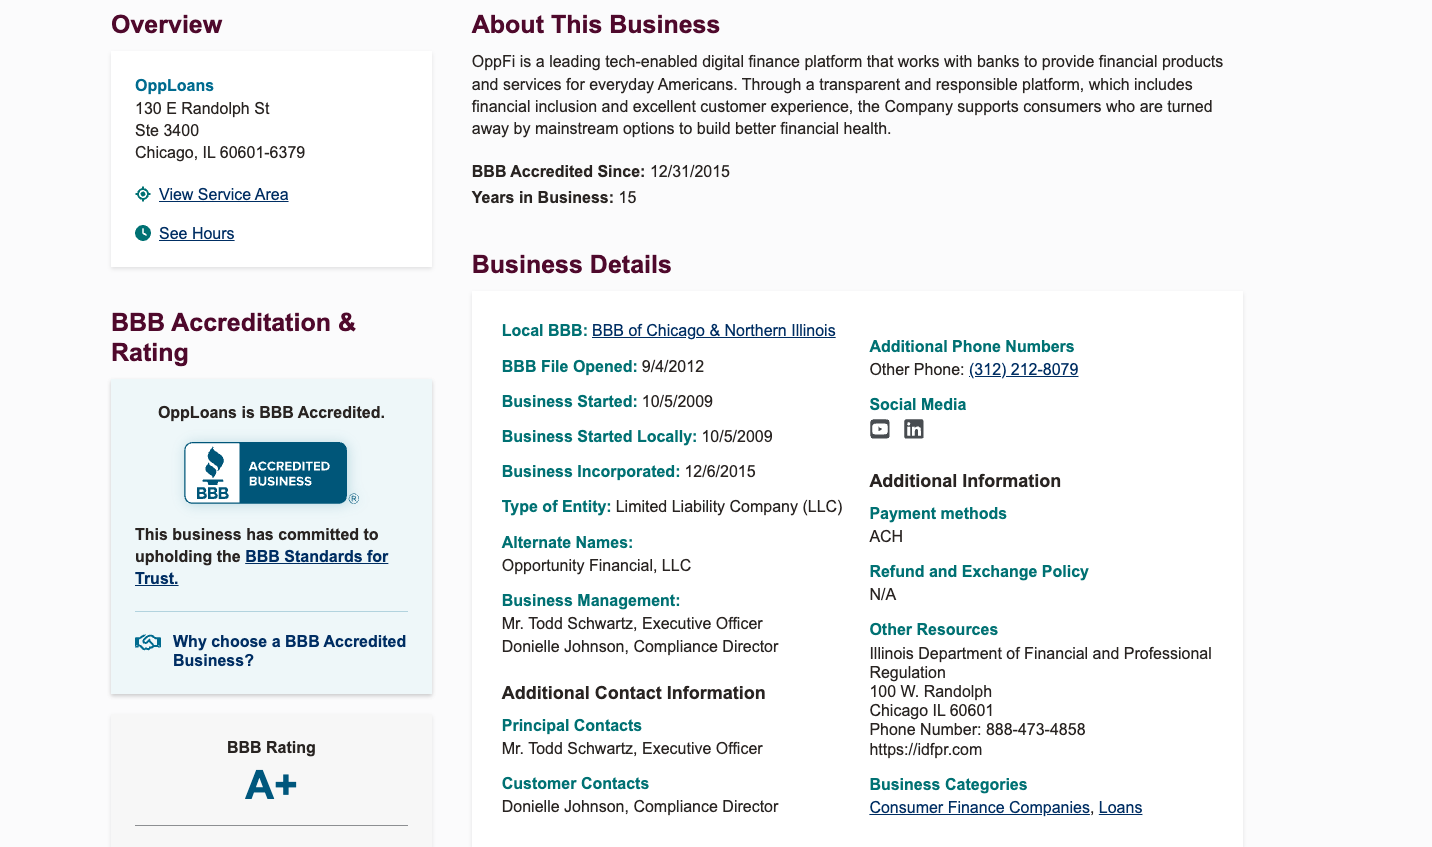
Task: Open the See Hours link
Action: tap(196, 233)
